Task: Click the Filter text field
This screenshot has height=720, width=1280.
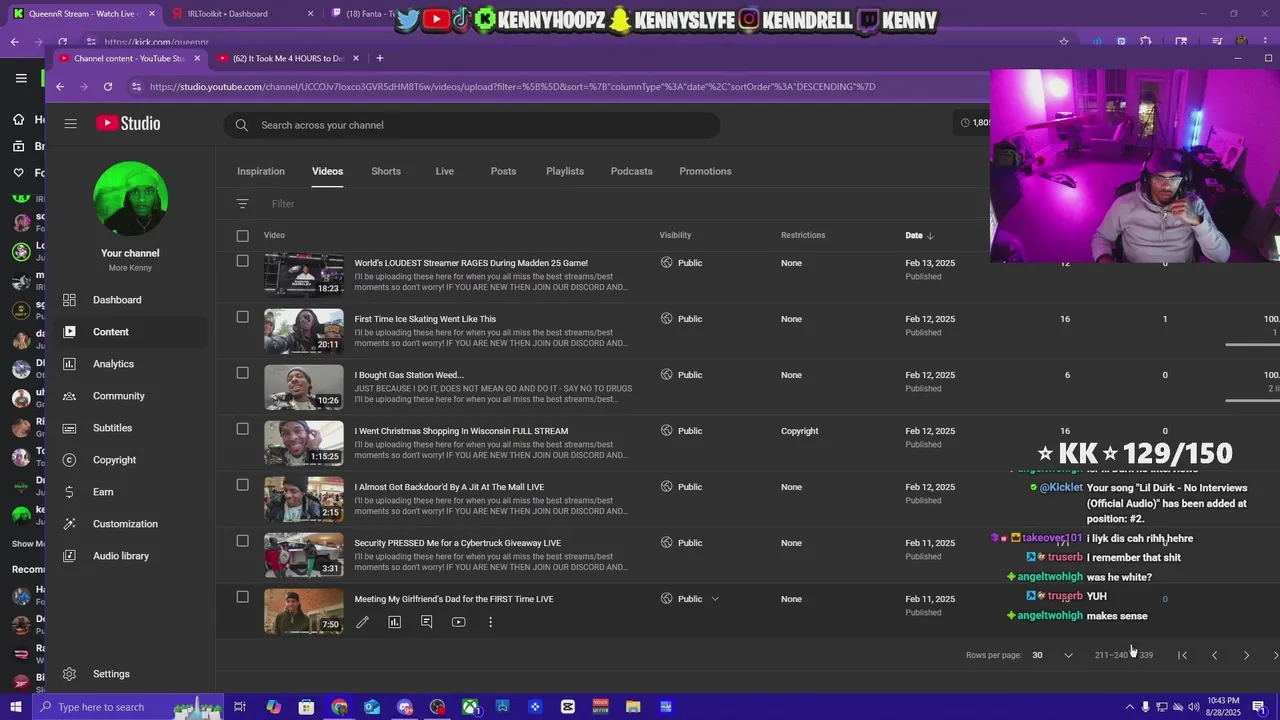Action: click(283, 204)
